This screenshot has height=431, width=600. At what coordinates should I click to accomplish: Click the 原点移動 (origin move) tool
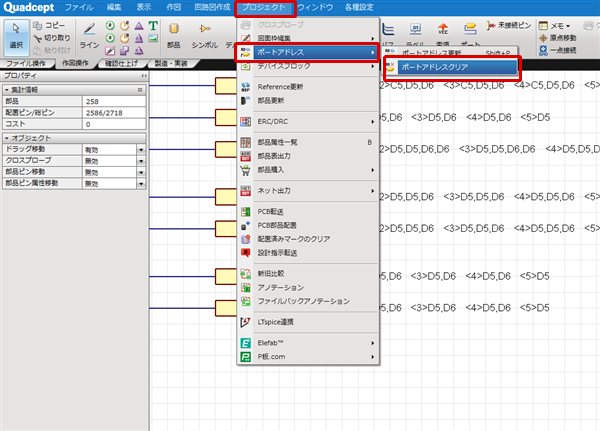[x=558, y=38]
